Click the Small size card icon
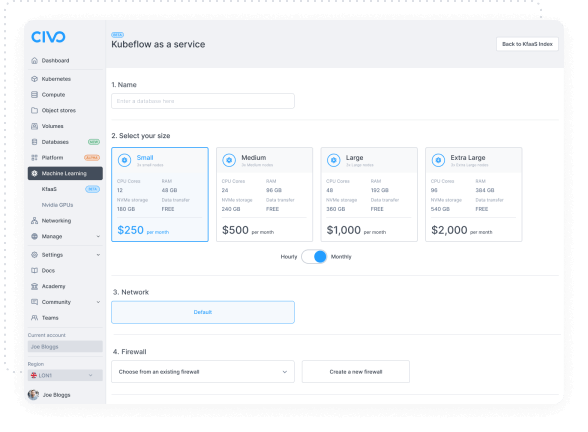The height and width of the screenshot is (432, 588). (x=124, y=160)
